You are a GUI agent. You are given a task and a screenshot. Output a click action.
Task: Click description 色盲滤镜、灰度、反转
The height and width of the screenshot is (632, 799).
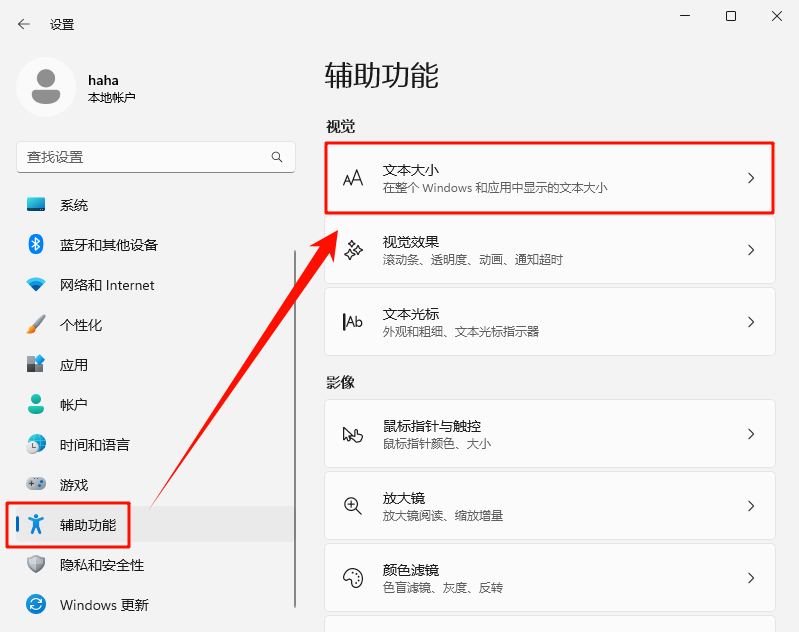[x=443, y=588]
